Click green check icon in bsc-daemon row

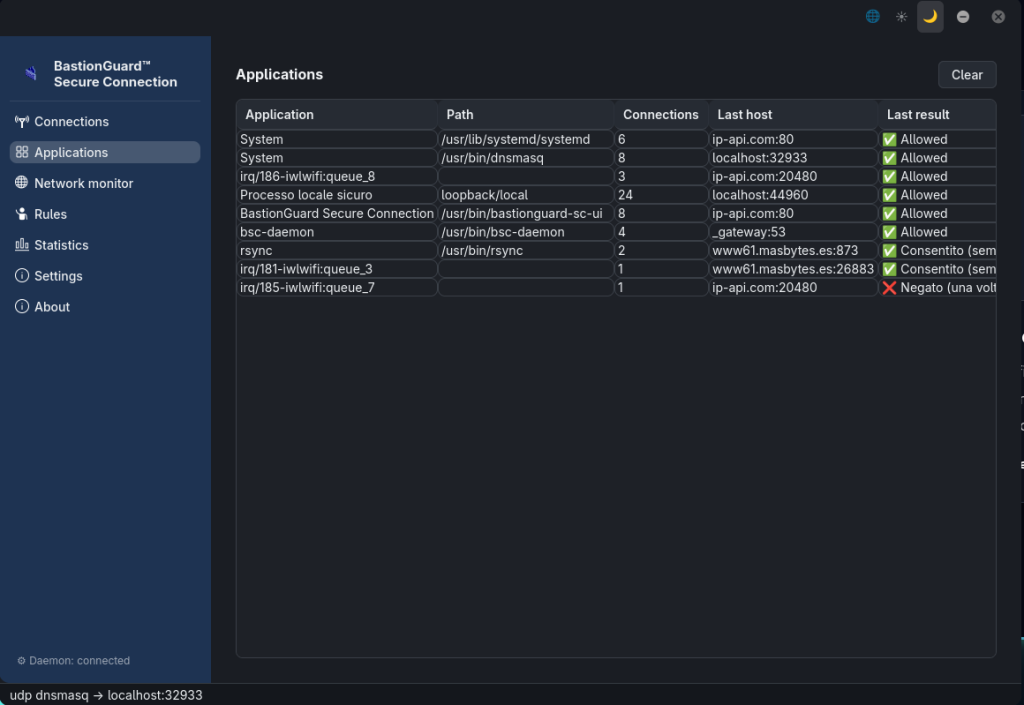point(889,232)
